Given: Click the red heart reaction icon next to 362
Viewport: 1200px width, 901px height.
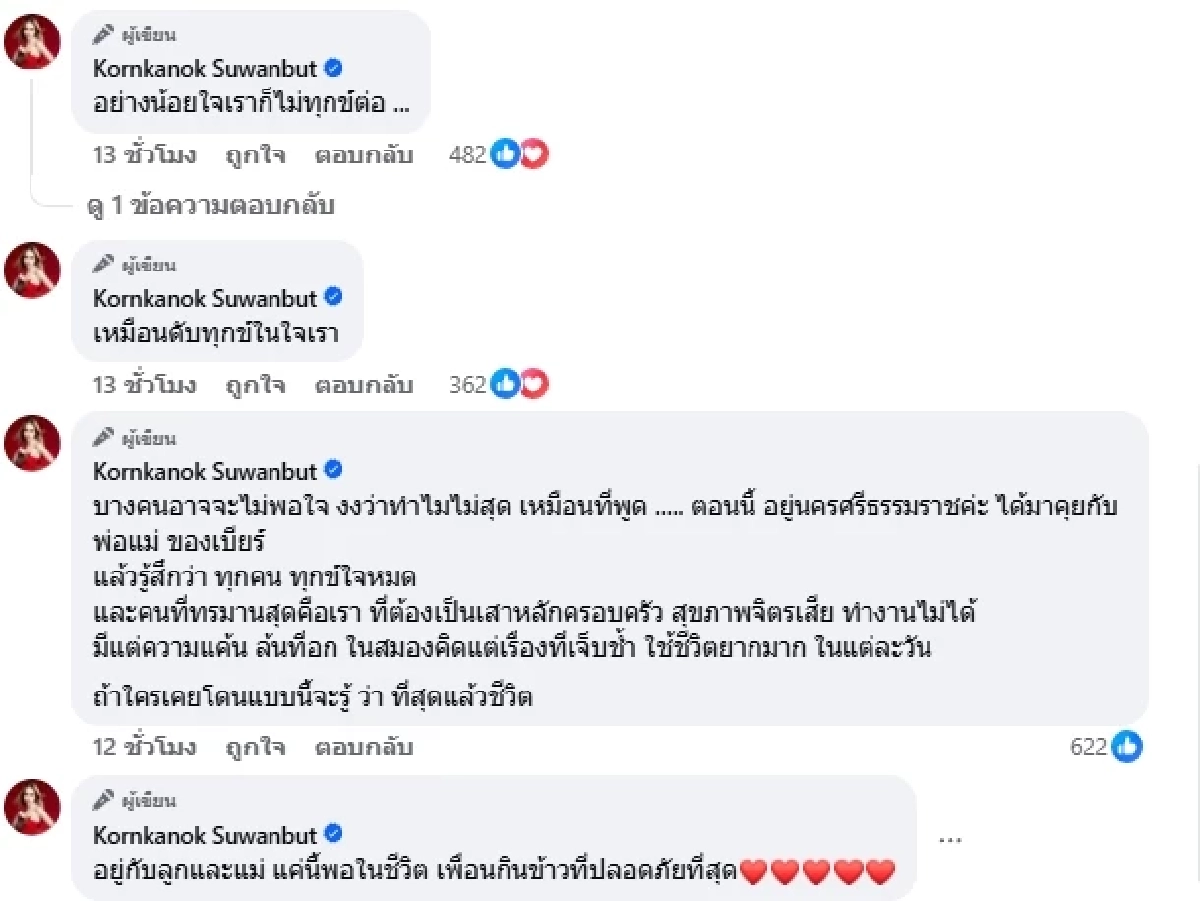Looking at the screenshot, I should click(x=535, y=383).
